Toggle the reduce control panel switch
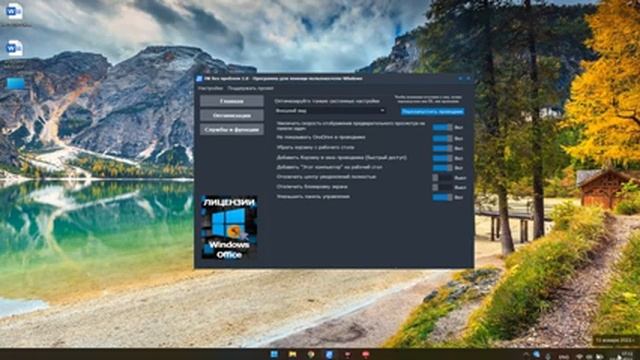 (442, 197)
